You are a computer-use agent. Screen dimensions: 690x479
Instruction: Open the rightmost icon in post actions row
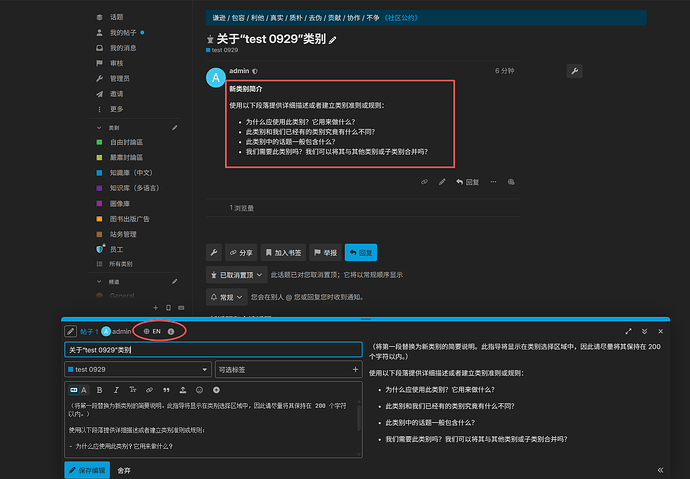511,182
